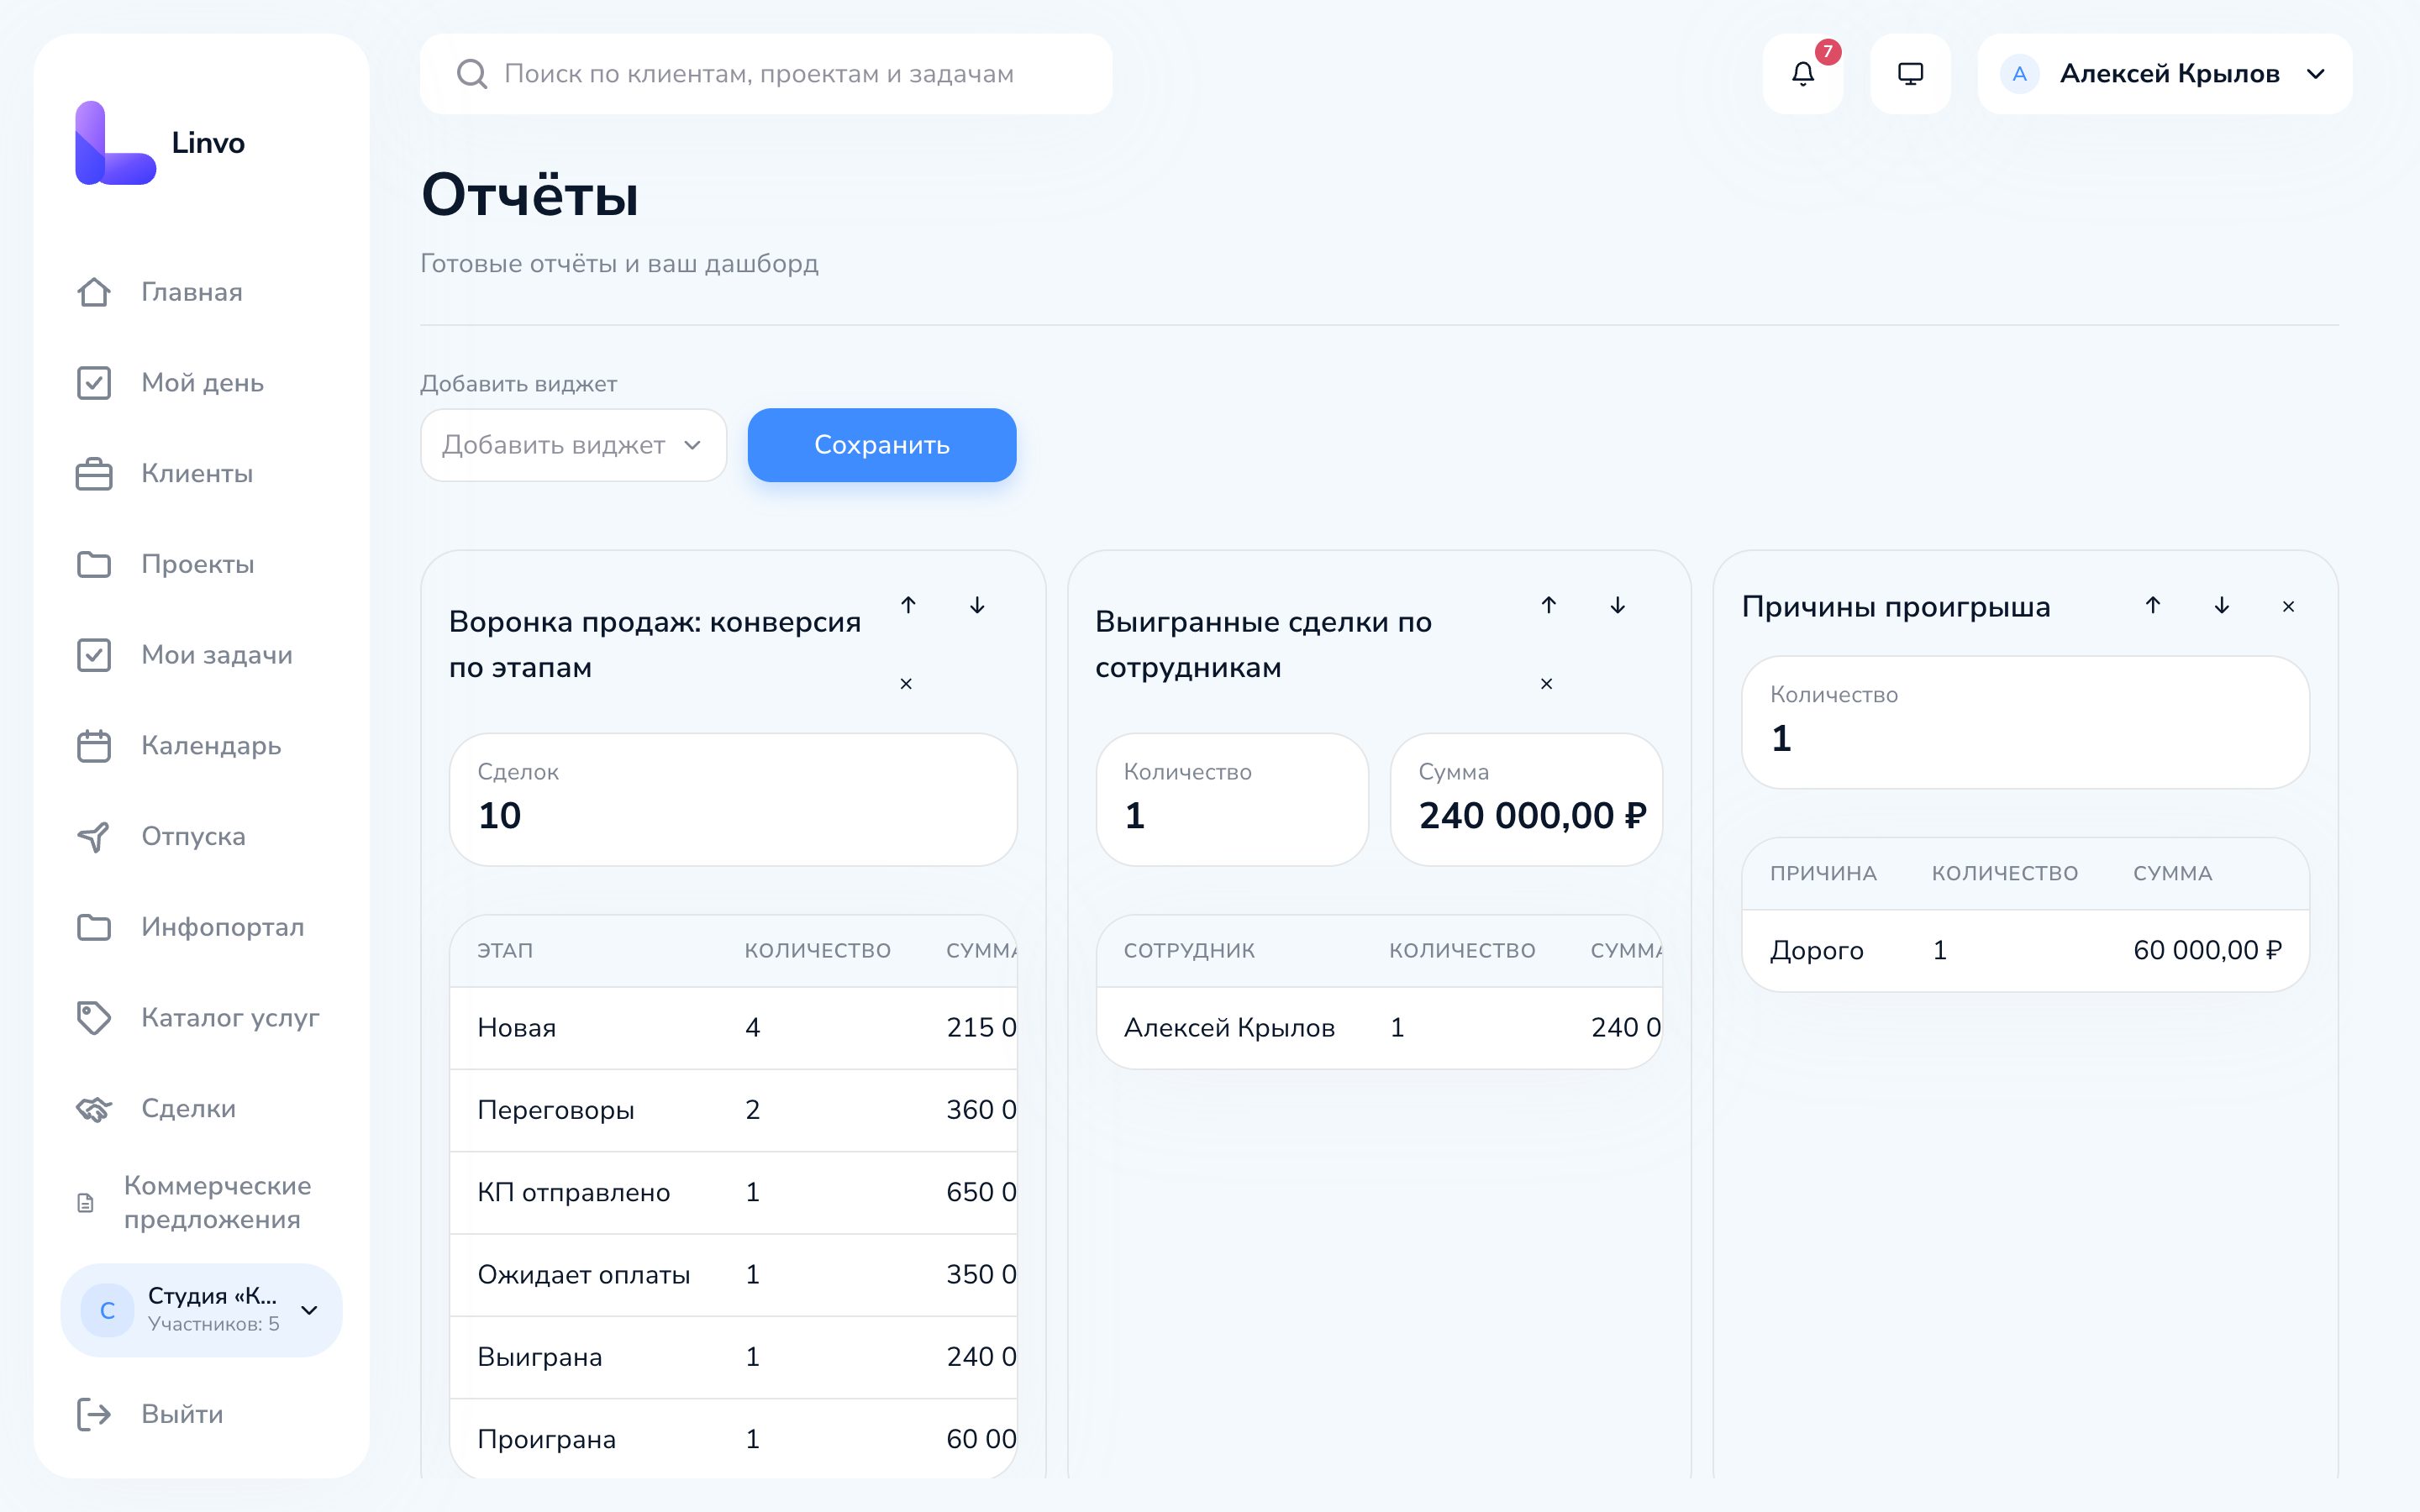The height and width of the screenshot is (1512, 2420).
Task: Click the avatar with letter A
Action: 2019,74
